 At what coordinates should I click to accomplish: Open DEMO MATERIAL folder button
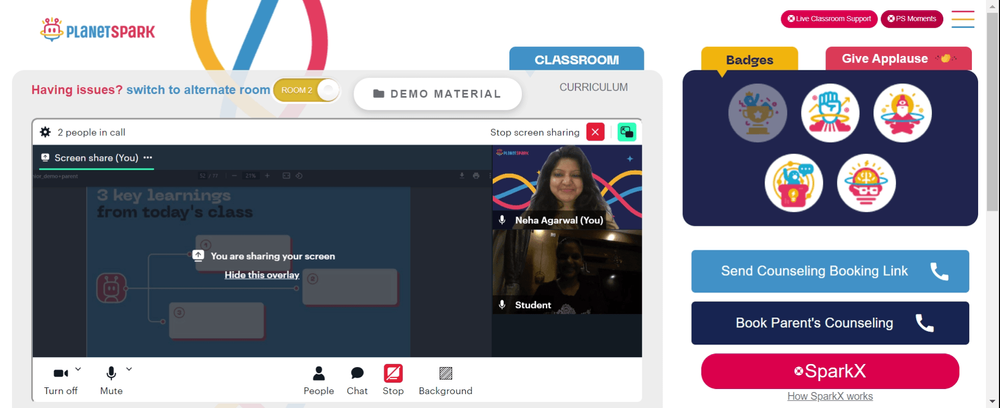(438, 94)
